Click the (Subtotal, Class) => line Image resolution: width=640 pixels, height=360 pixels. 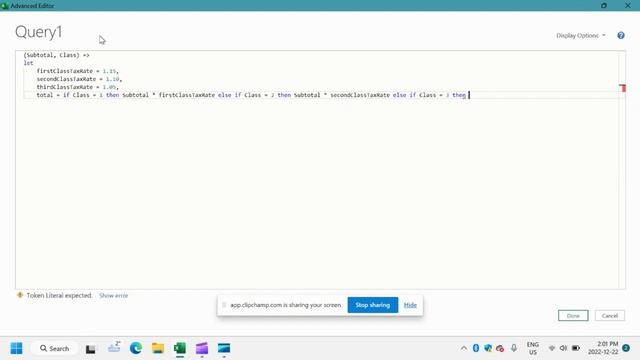(56, 55)
